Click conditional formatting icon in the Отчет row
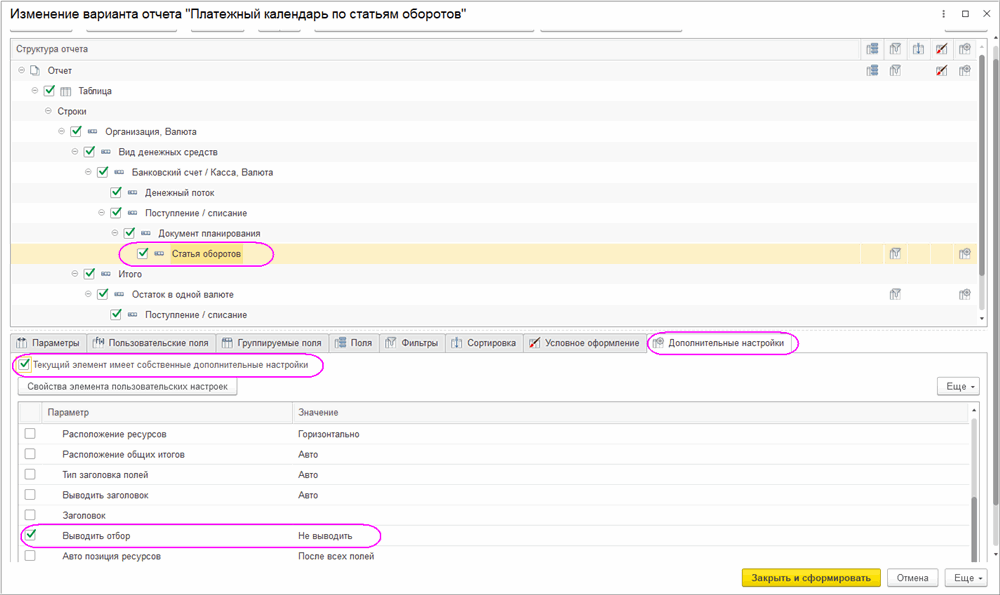This screenshot has height=595, width=1000. point(941,71)
